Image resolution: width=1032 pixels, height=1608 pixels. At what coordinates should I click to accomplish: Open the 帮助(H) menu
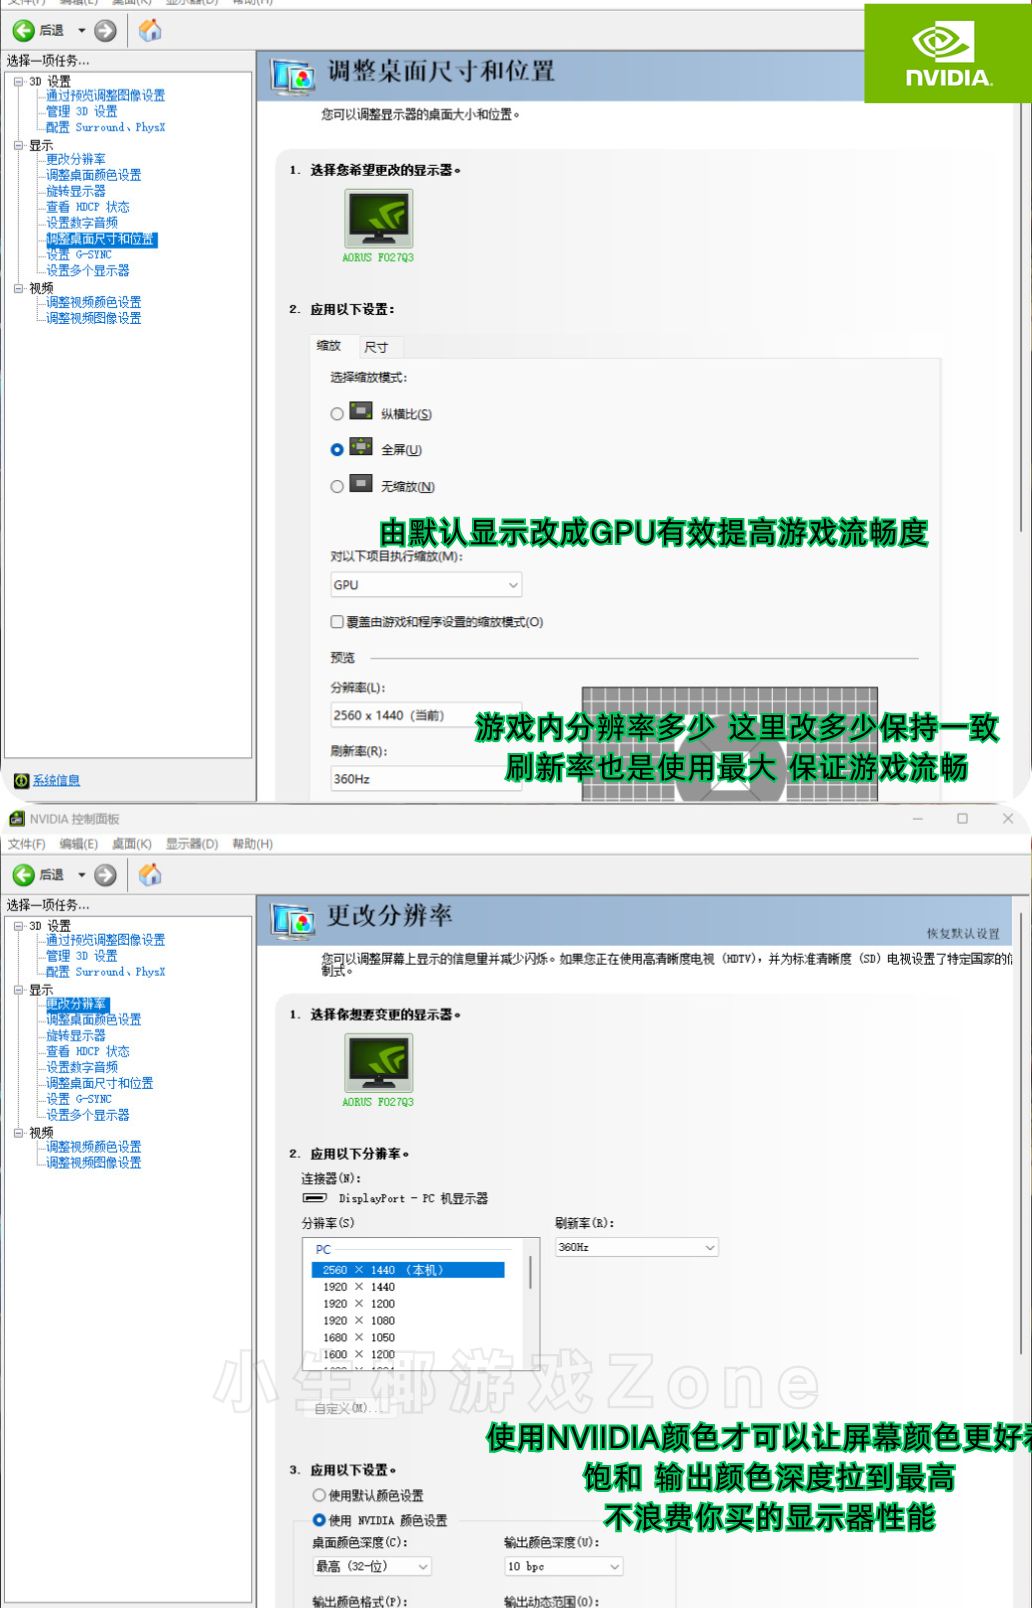(253, 844)
